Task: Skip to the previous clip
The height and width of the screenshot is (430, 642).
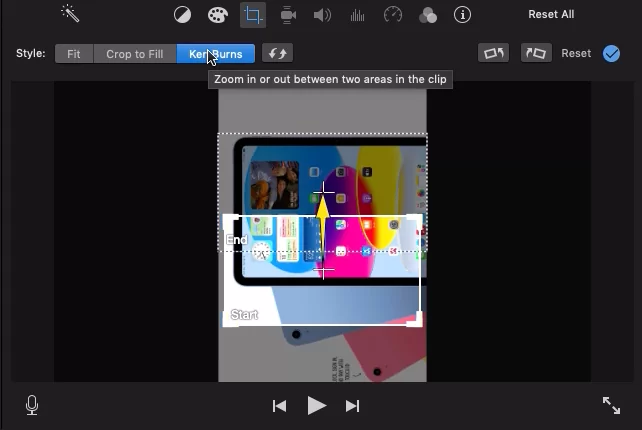Action: point(279,406)
